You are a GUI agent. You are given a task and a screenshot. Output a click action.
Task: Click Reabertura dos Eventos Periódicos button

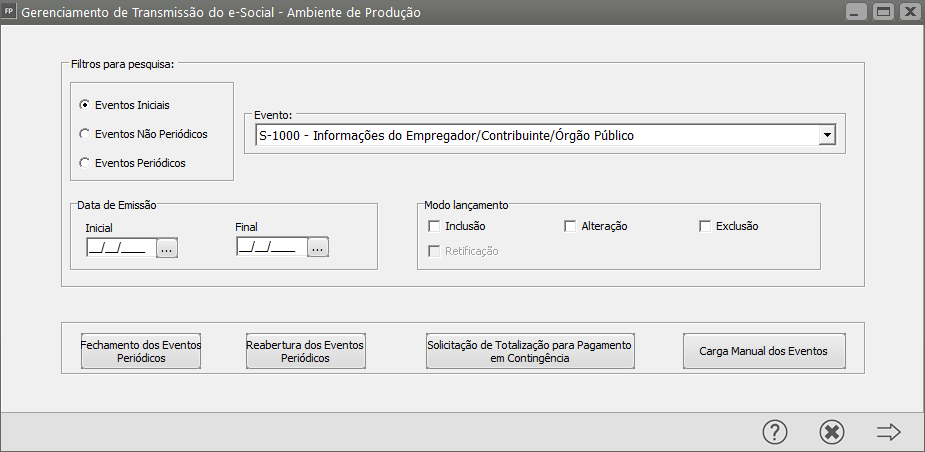pos(305,351)
